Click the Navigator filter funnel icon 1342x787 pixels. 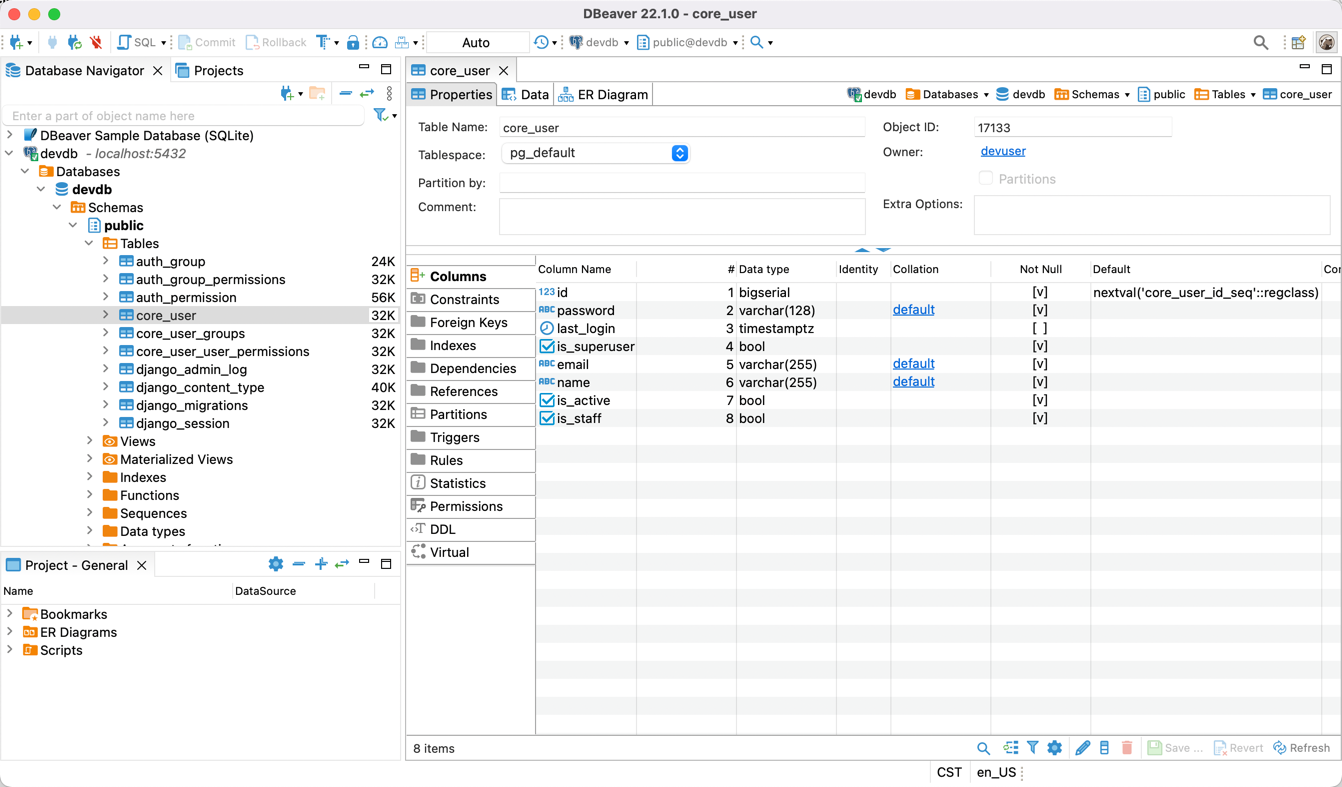click(x=380, y=116)
